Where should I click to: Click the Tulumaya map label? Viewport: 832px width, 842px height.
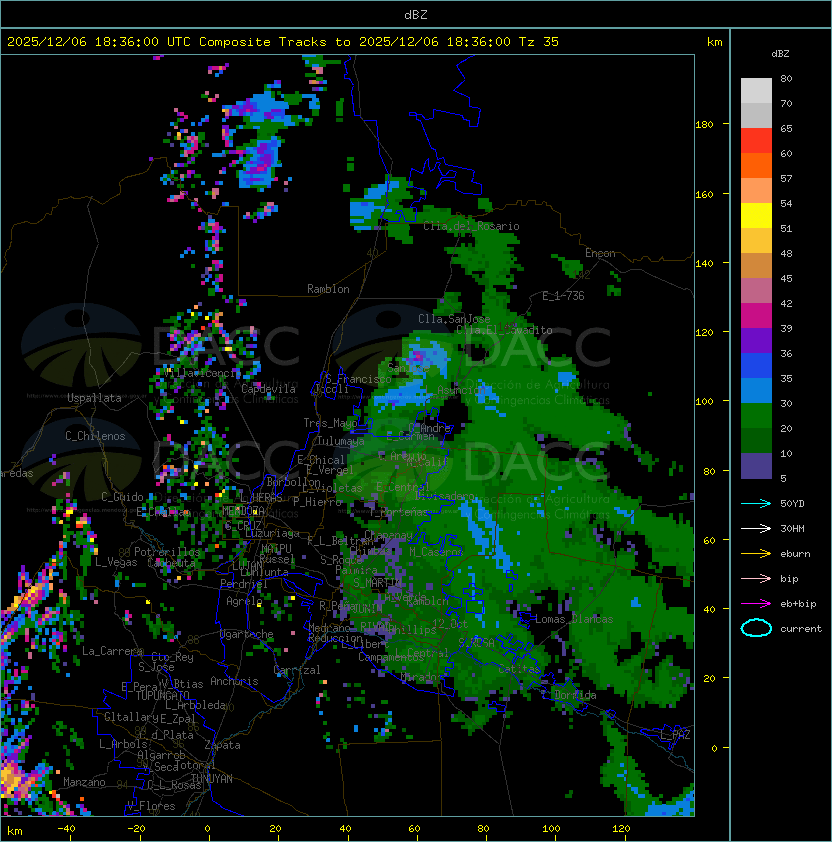click(x=341, y=441)
